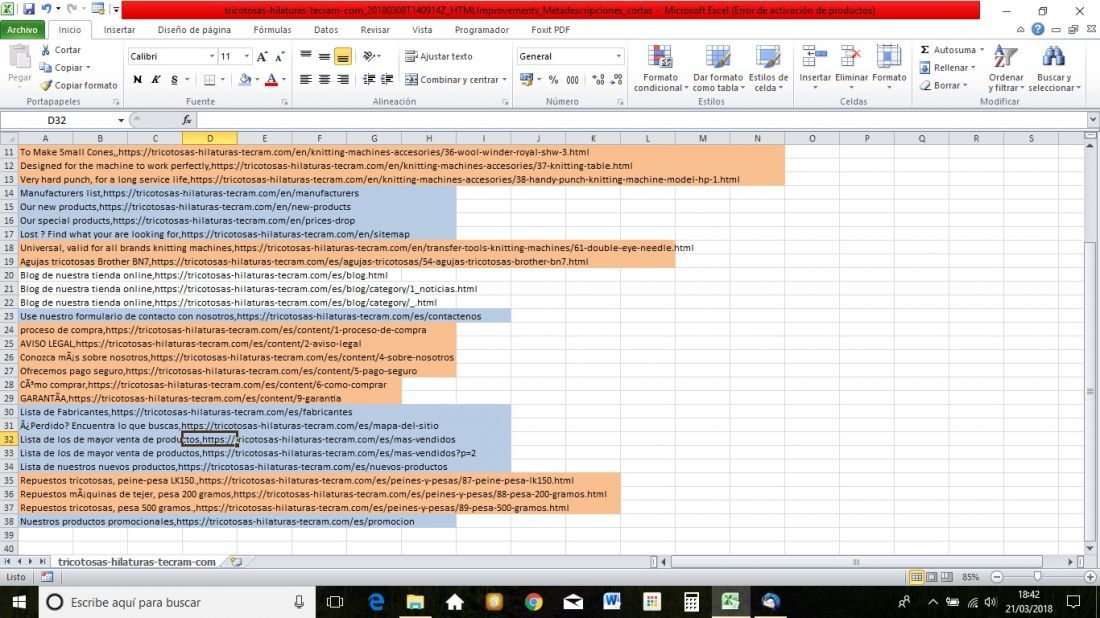This screenshot has height=618, width=1100.
Task: Switch to the Insertar tab
Action: [119, 29]
